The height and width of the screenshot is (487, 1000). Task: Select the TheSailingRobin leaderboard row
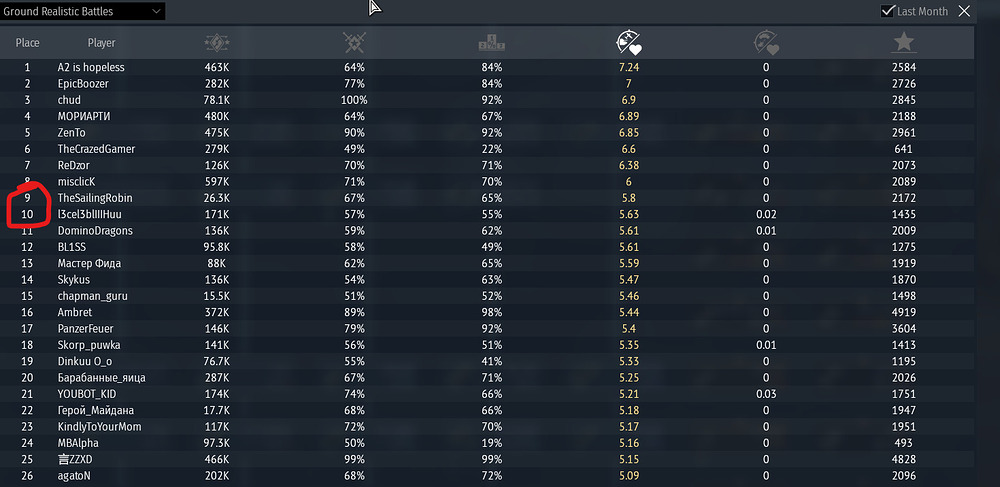coord(96,198)
